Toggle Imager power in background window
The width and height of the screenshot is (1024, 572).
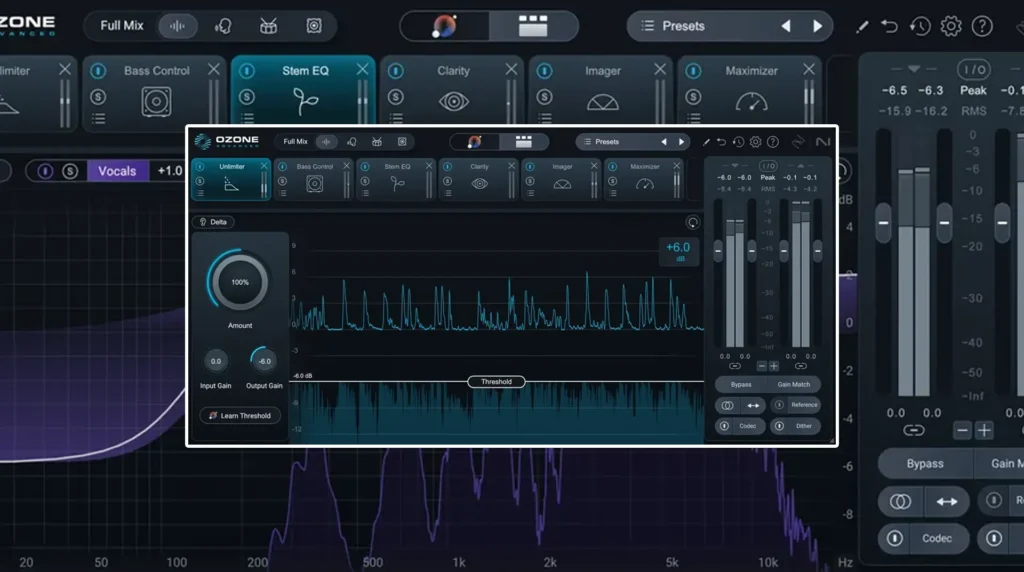(545, 71)
